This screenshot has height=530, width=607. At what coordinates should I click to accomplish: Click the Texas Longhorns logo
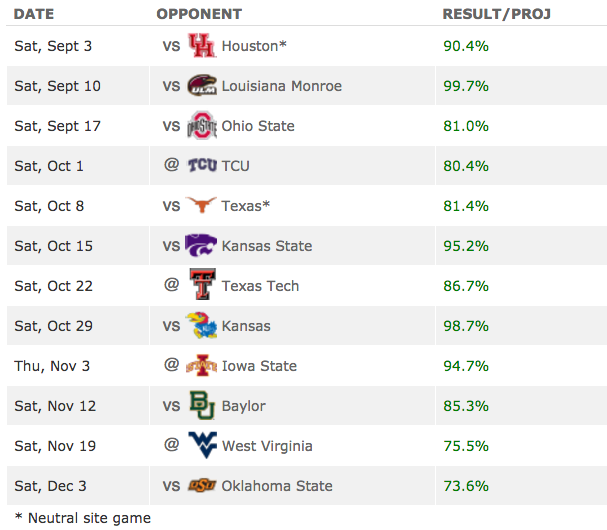(201, 206)
